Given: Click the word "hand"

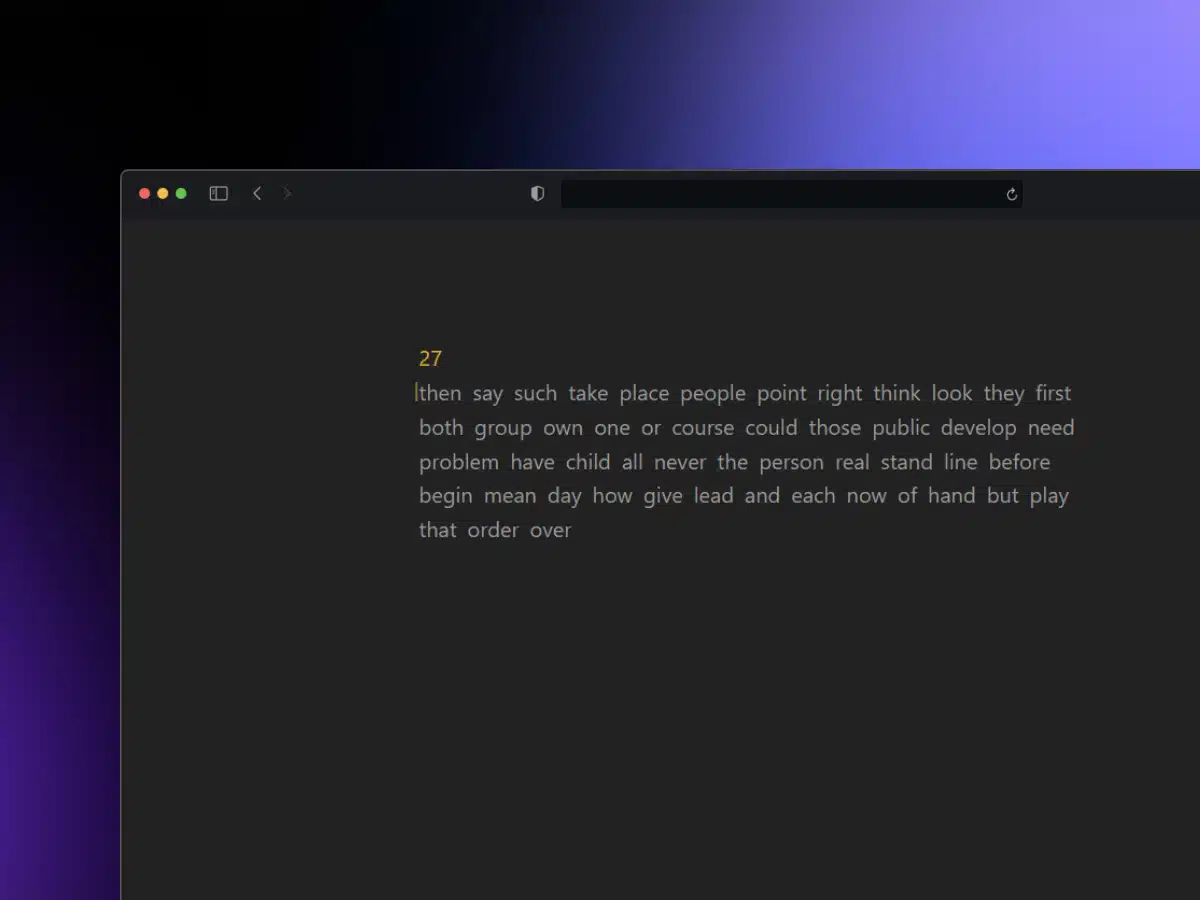Looking at the screenshot, I should pos(951,496).
